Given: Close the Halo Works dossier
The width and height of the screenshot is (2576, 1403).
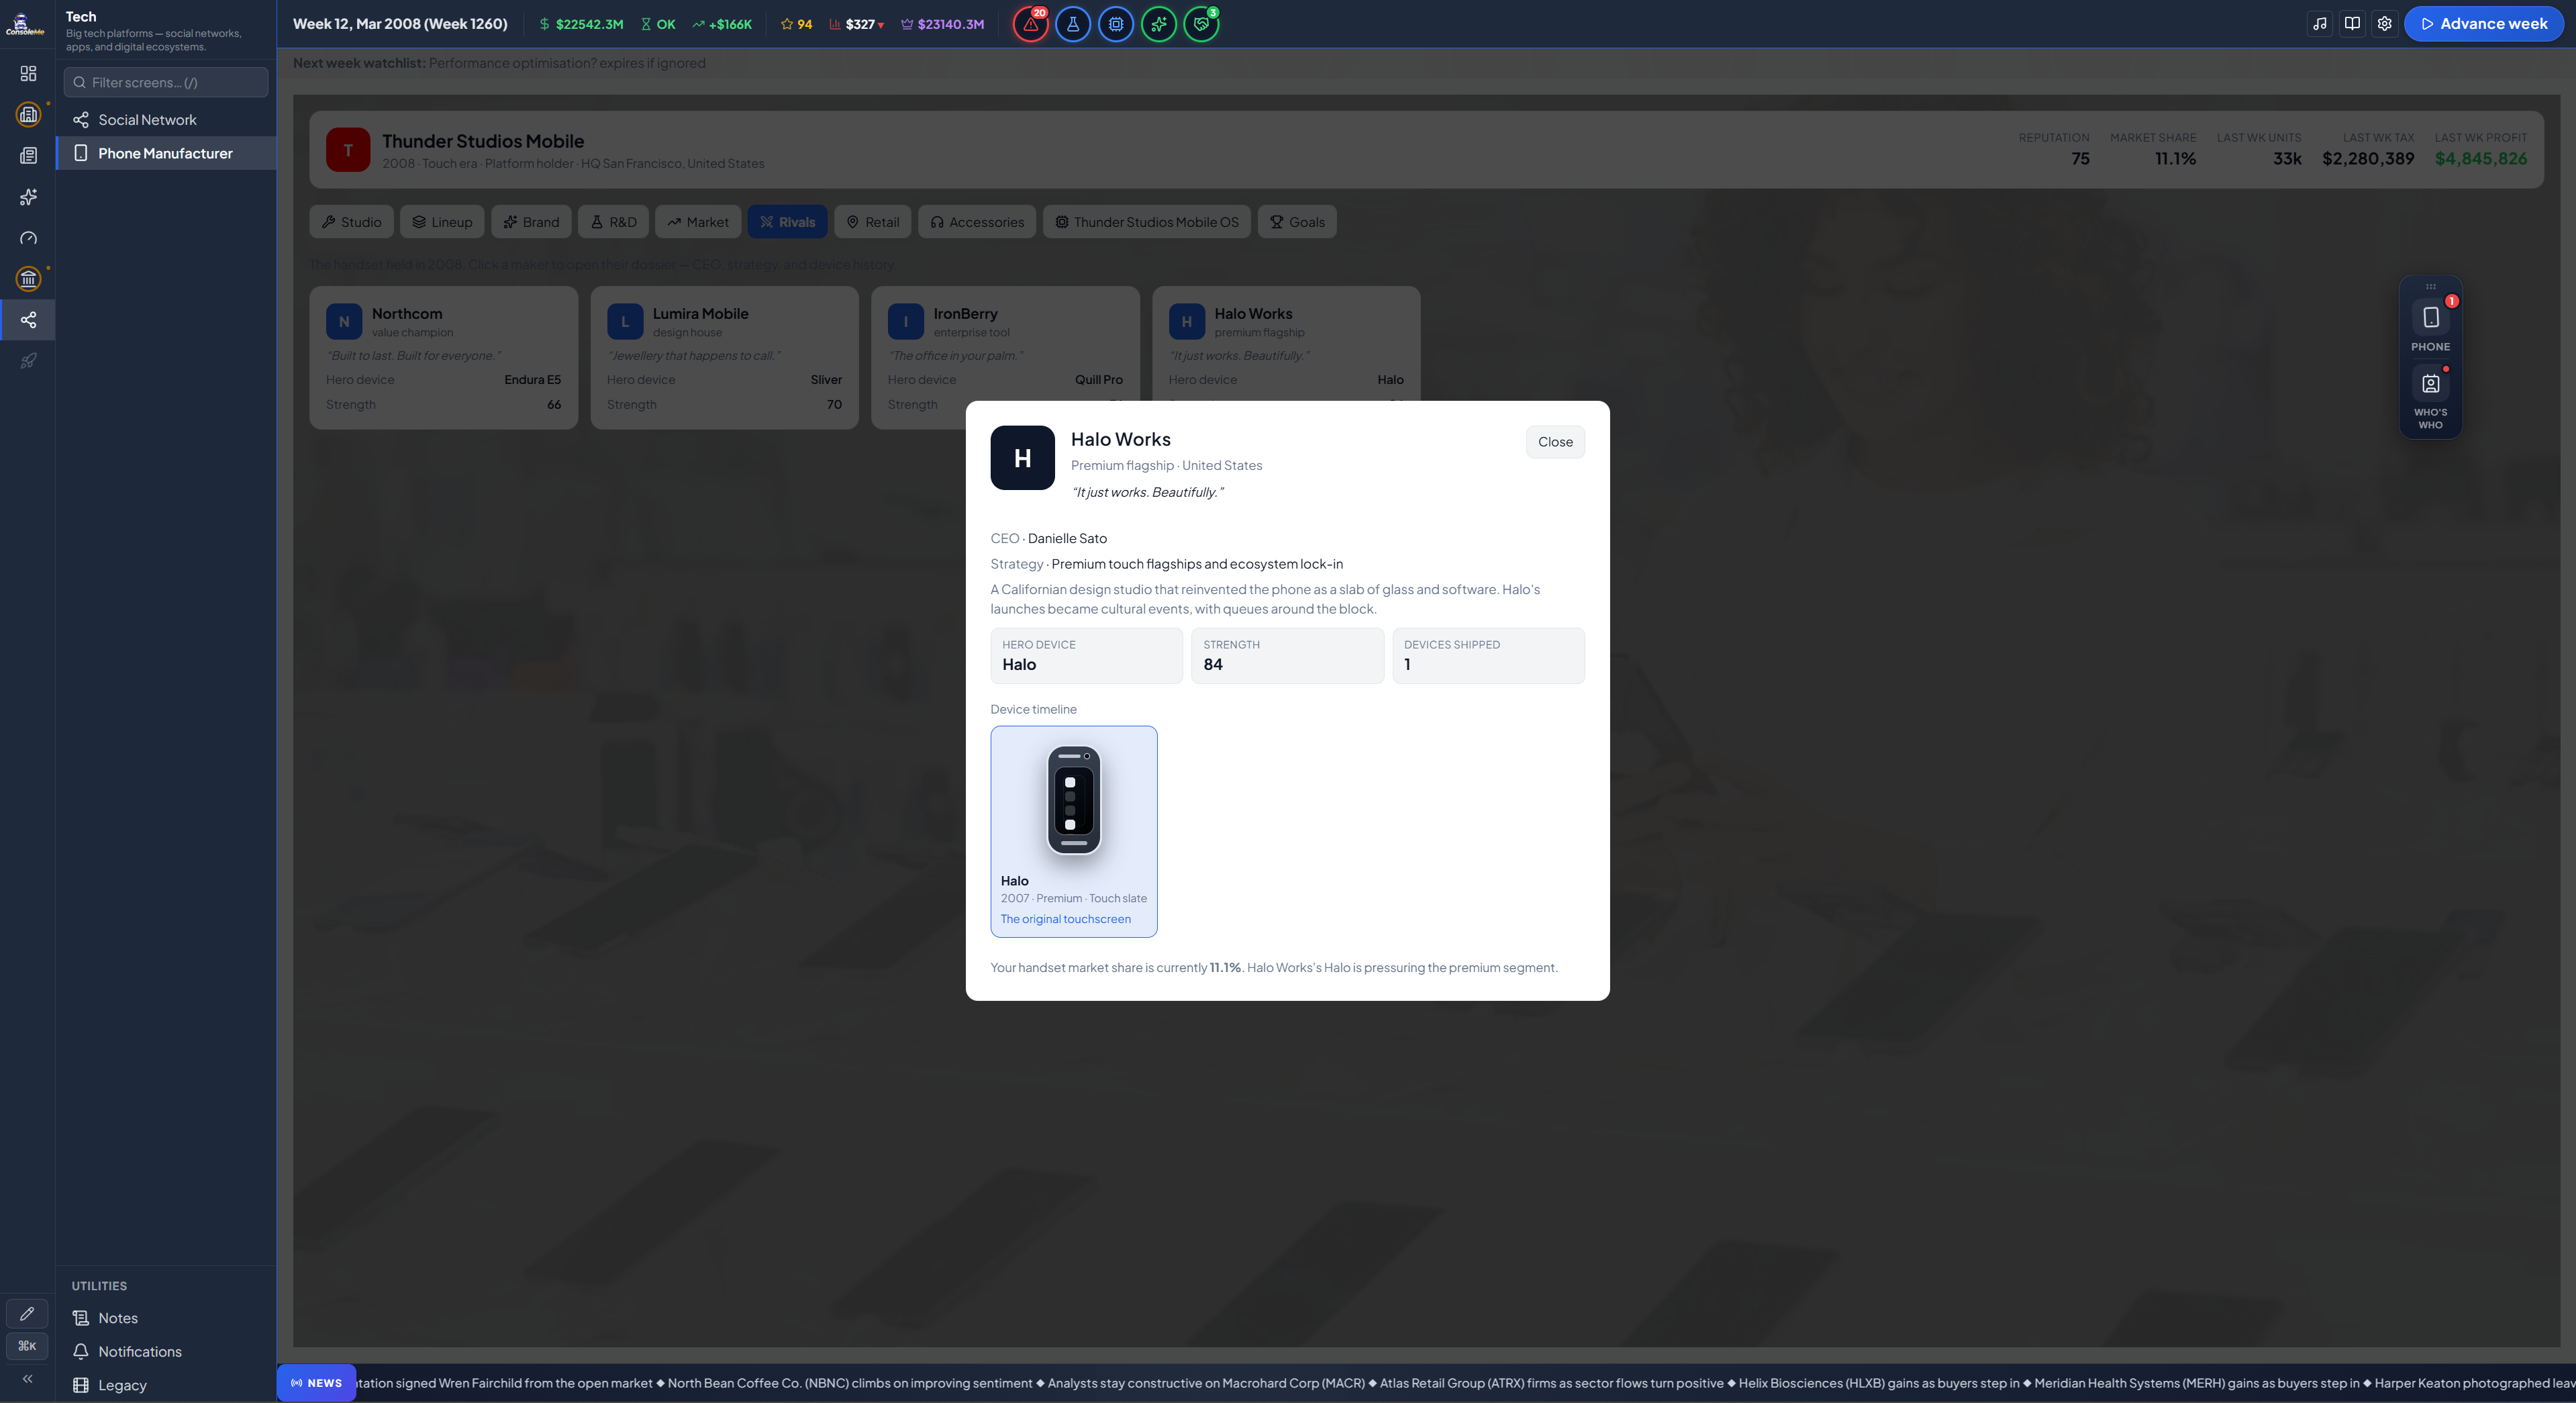Looking at the screenshot, I should coord(1555,442).
